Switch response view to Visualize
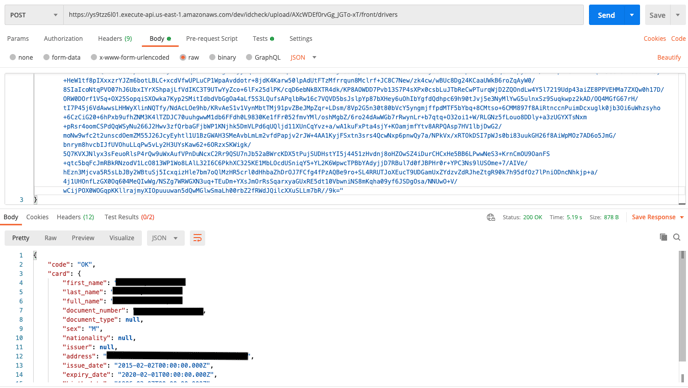This screenshot has width=688, height=388. pos(122,238)
